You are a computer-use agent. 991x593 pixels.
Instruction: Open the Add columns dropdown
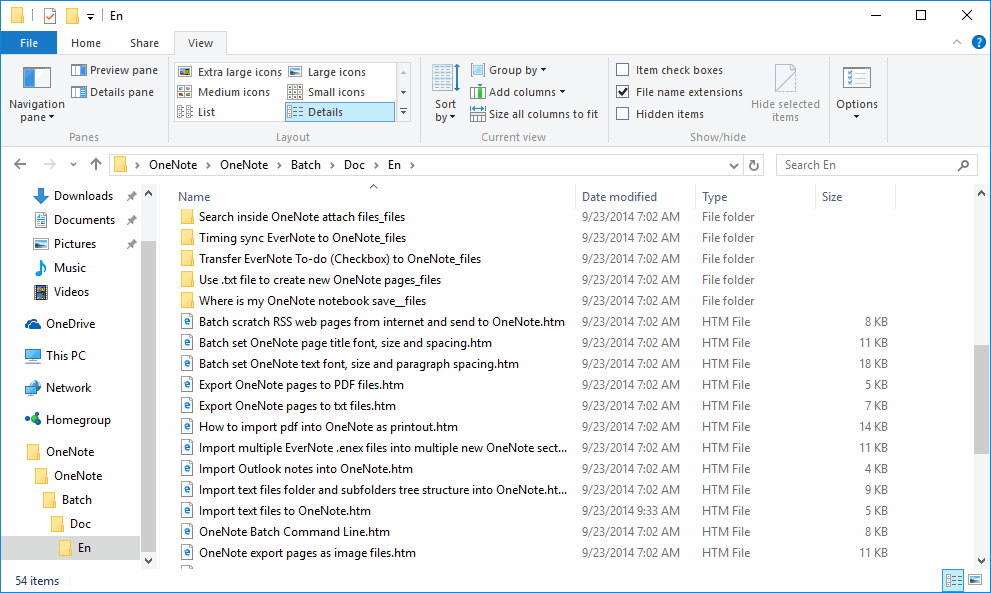click(x=518, y=92)
